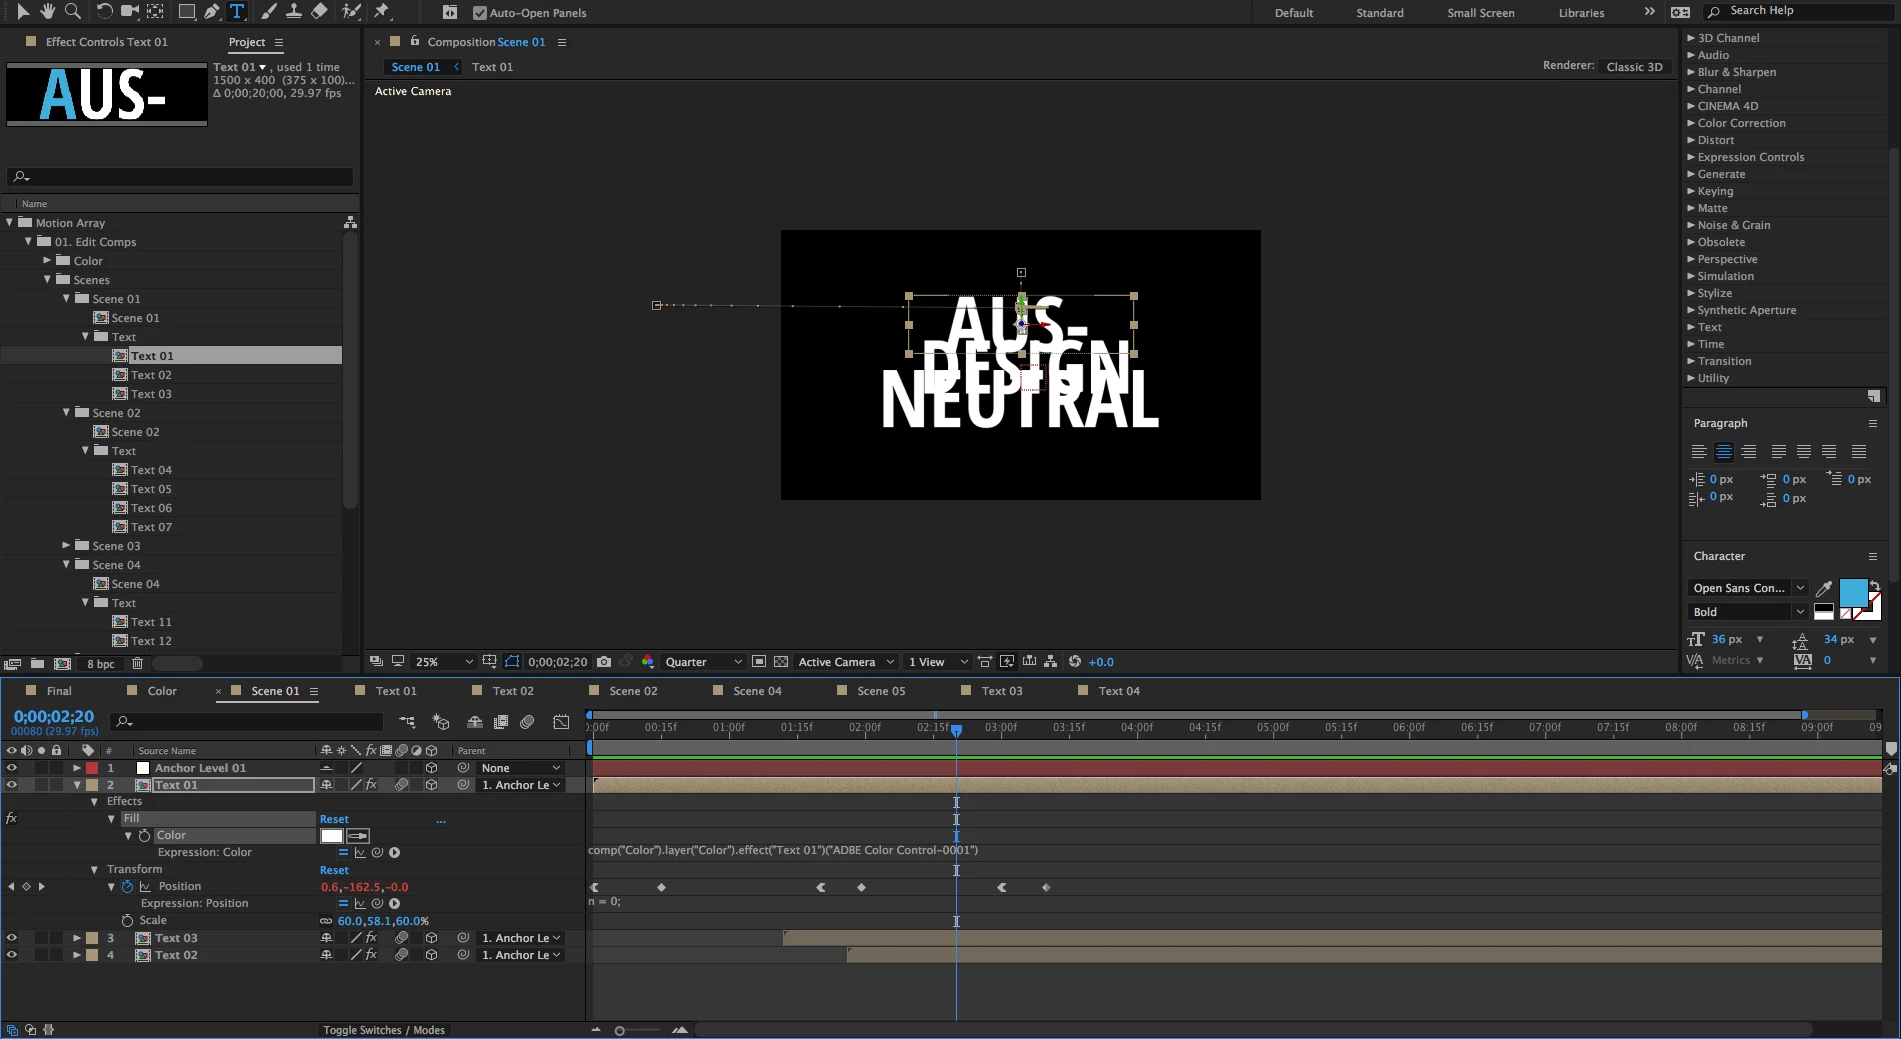Click the motion blur enable icon in timeline
This screenshot has width=1901, height=1039.
[x=527, y=721]
